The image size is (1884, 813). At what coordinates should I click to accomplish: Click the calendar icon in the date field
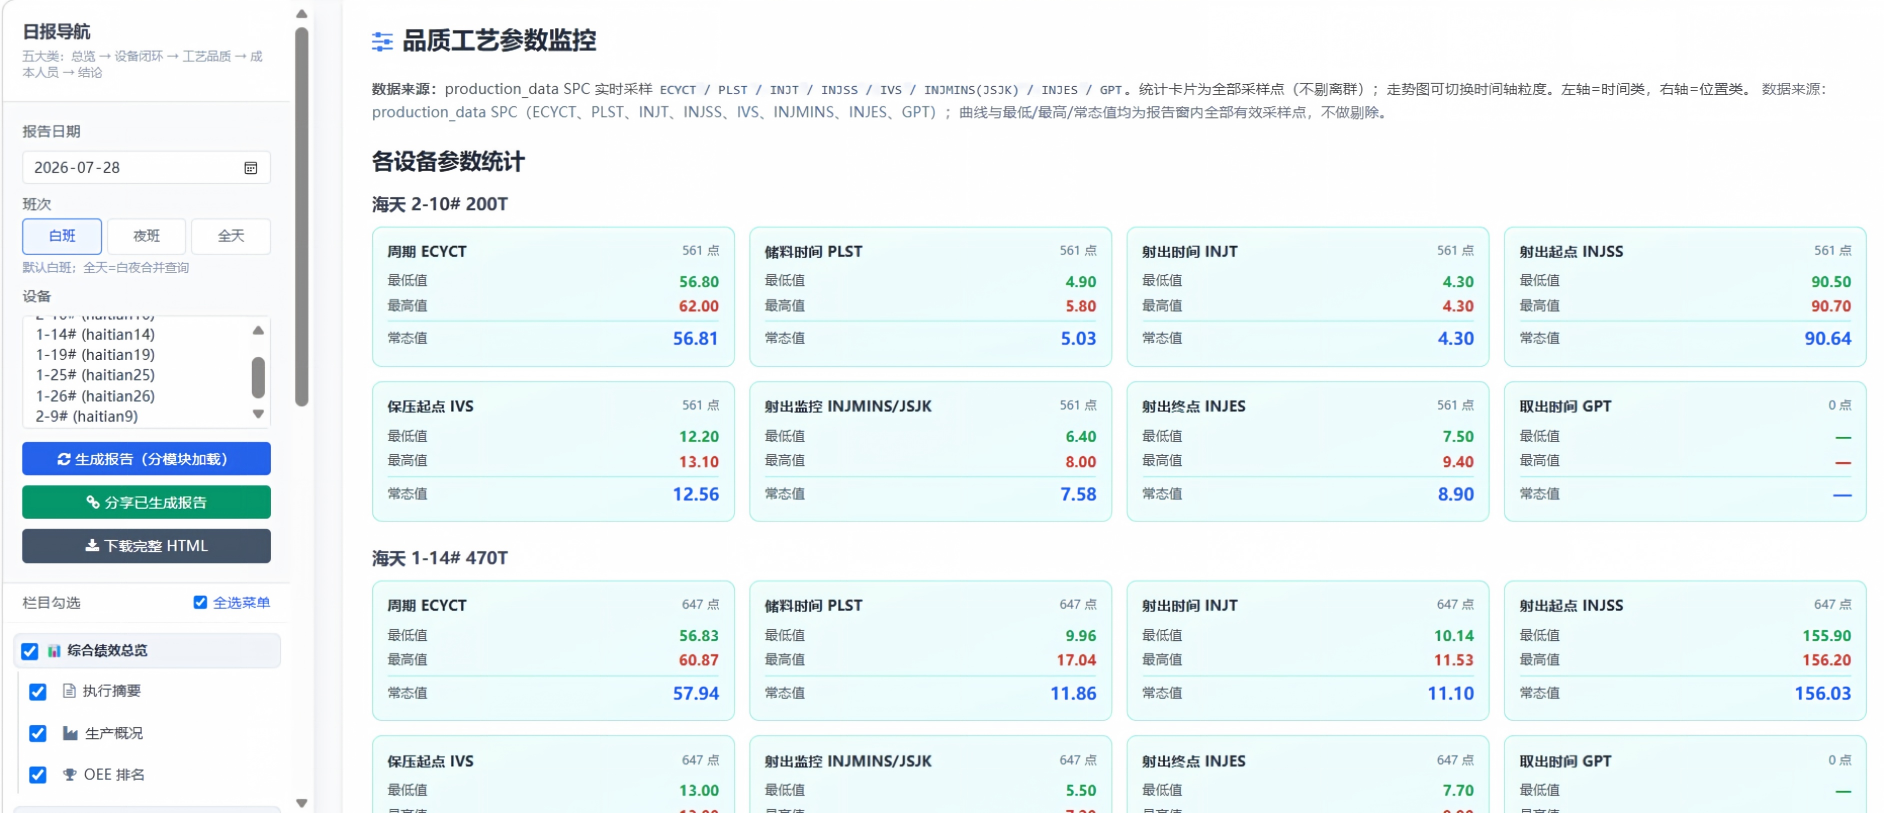[x=251, y=168]
